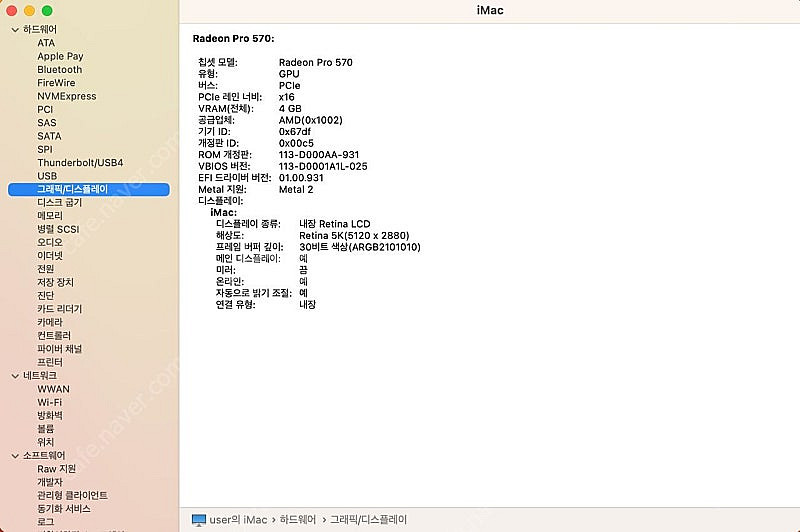
Task: Click the VRAM value '4 GB'
Action: coord(290,108)
